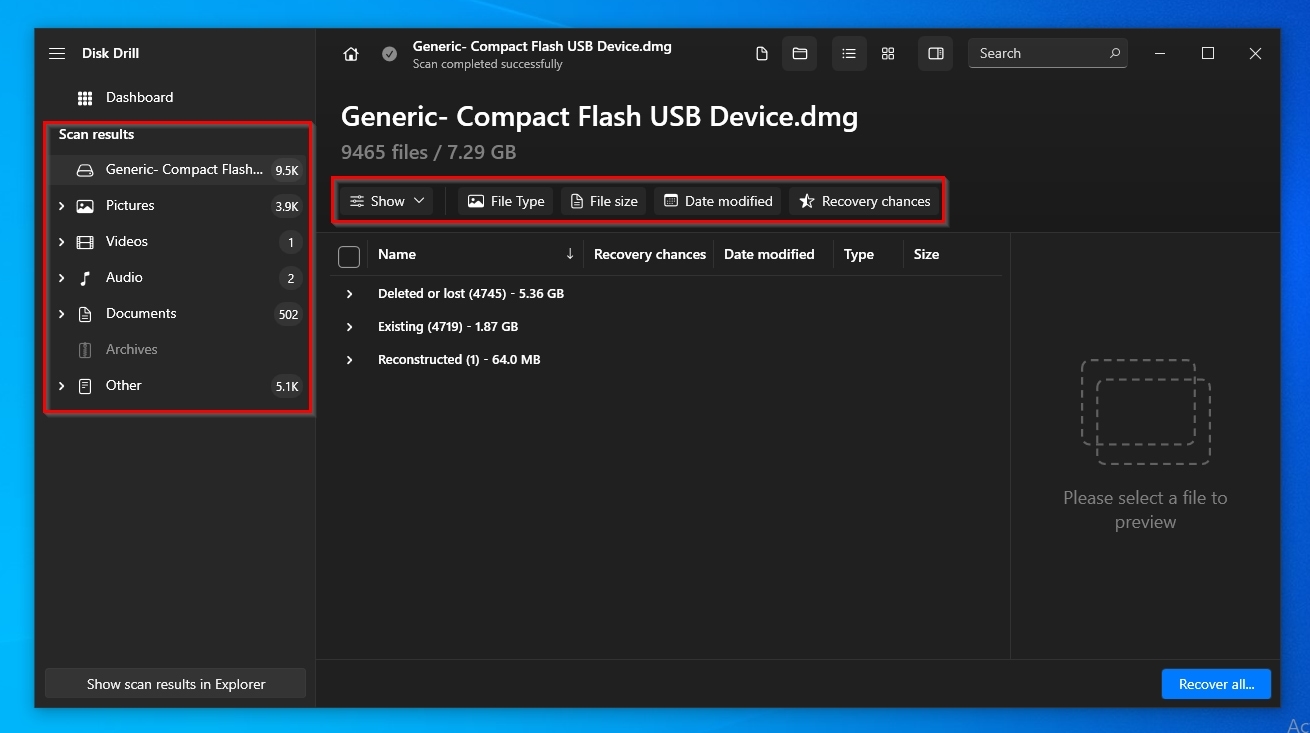Open the Videos category

click(x=178, y=242)
